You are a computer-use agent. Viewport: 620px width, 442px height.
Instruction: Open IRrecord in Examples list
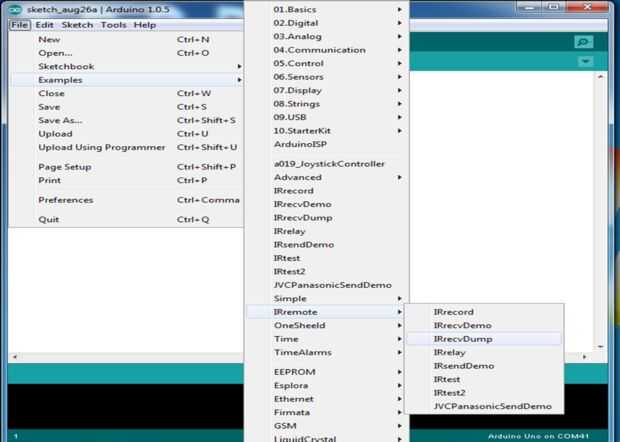point(327,191)
